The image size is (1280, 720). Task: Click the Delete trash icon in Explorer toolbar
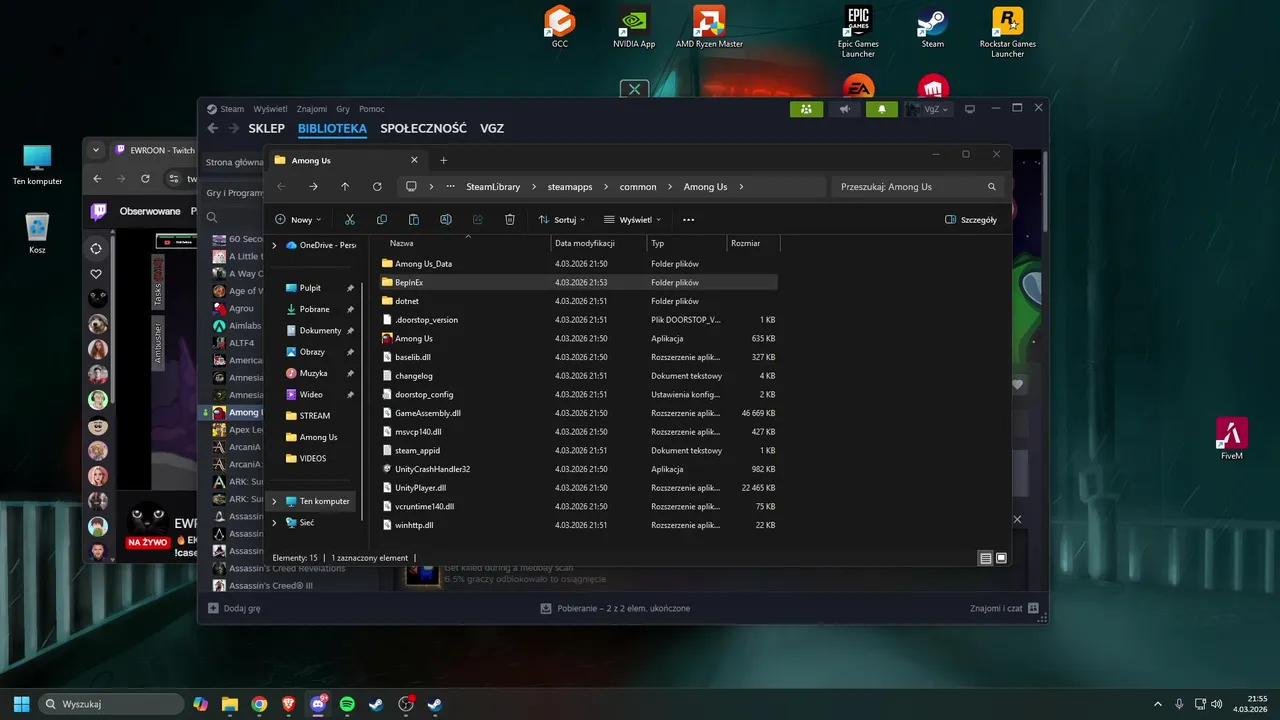[x=509, y=219]
